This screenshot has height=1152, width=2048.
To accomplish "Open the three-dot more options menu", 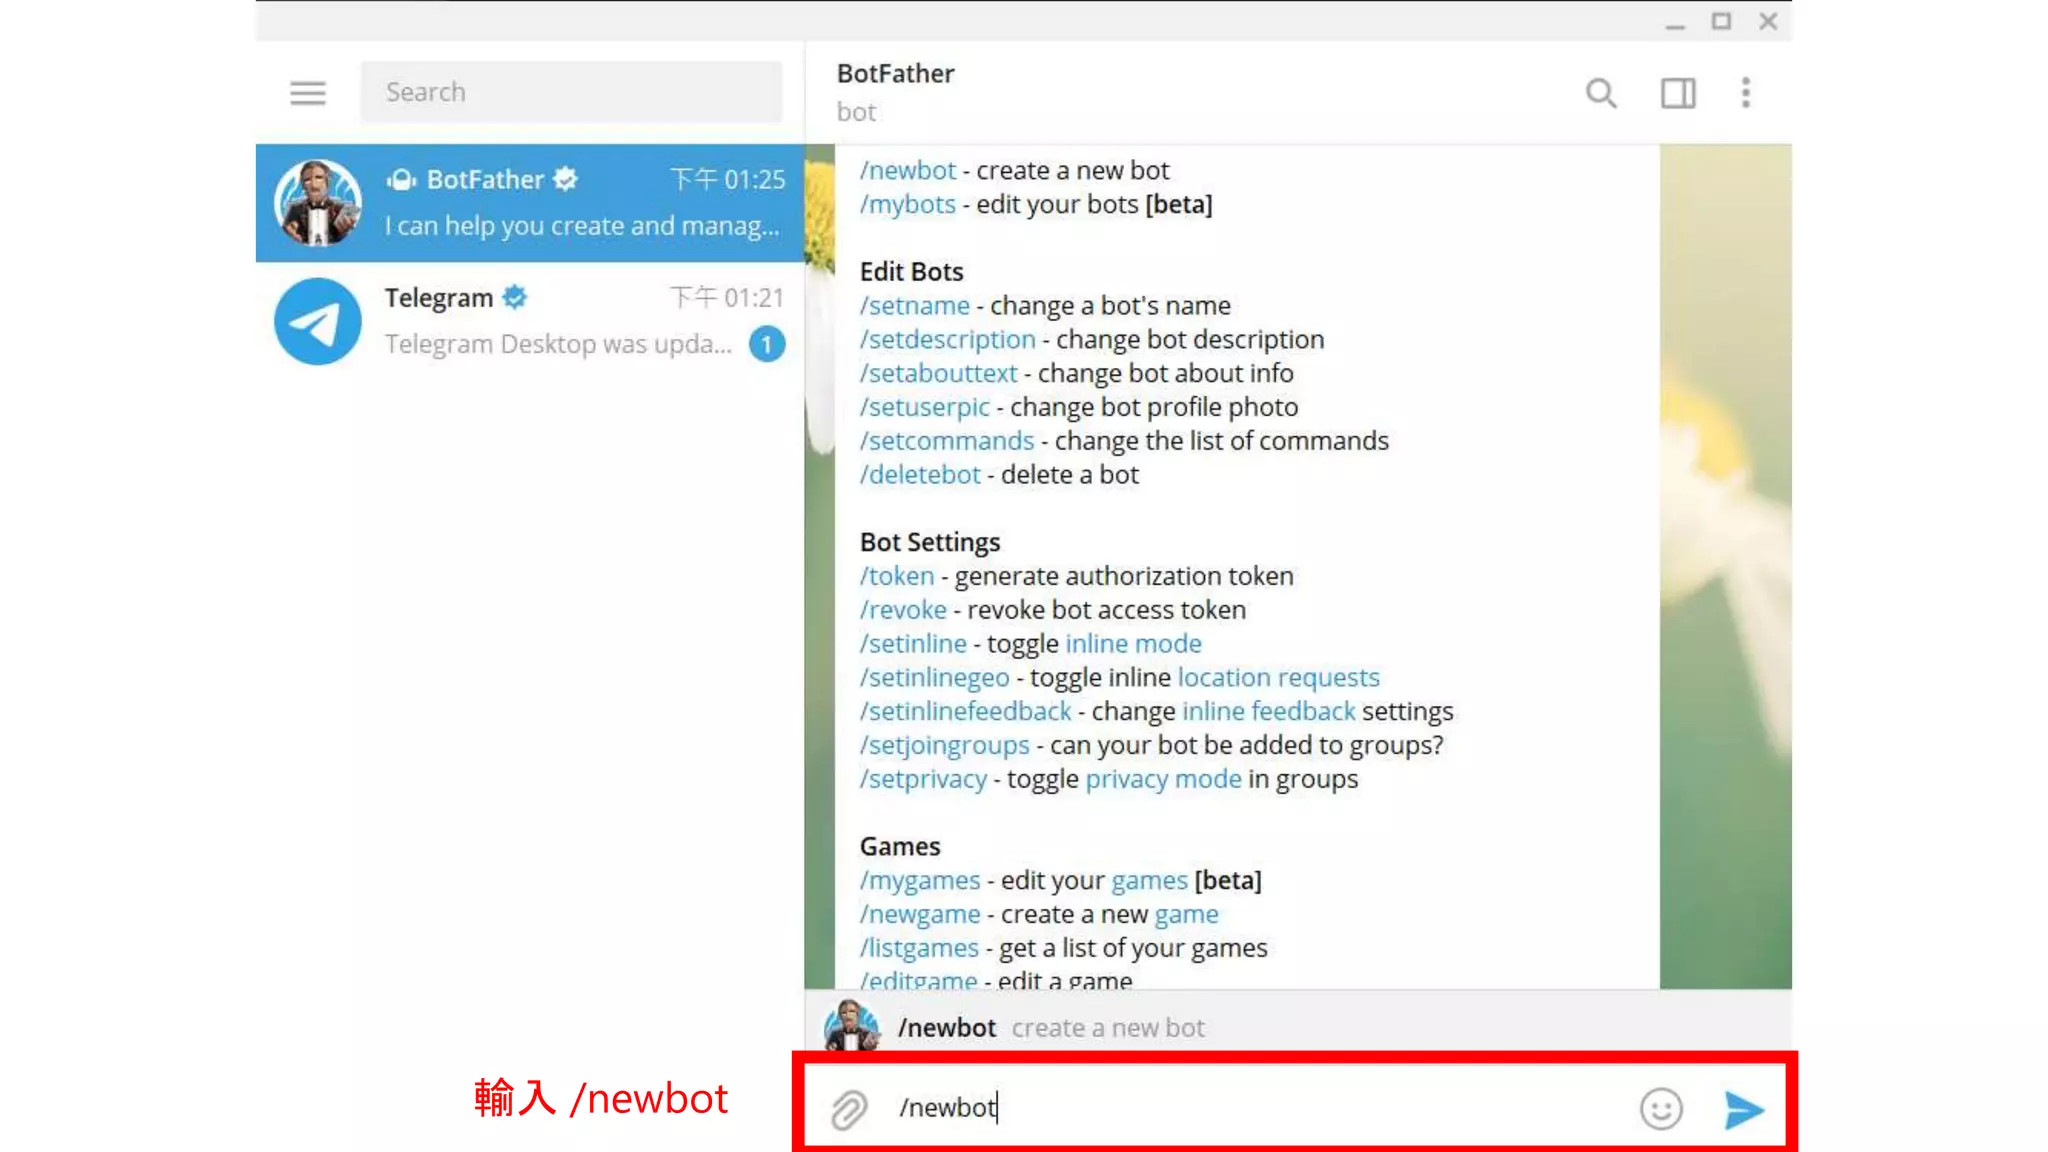I will (x=1746, y=93).
